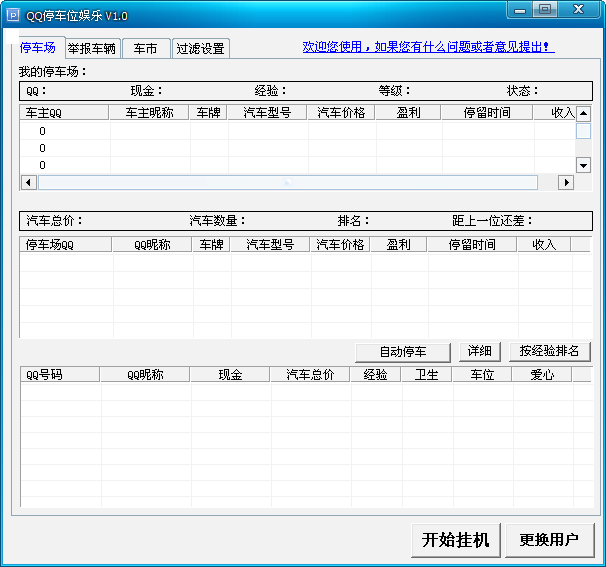Click the horizontal scrollbar thumb
The image size is (606, 567).
pos(288,182)
